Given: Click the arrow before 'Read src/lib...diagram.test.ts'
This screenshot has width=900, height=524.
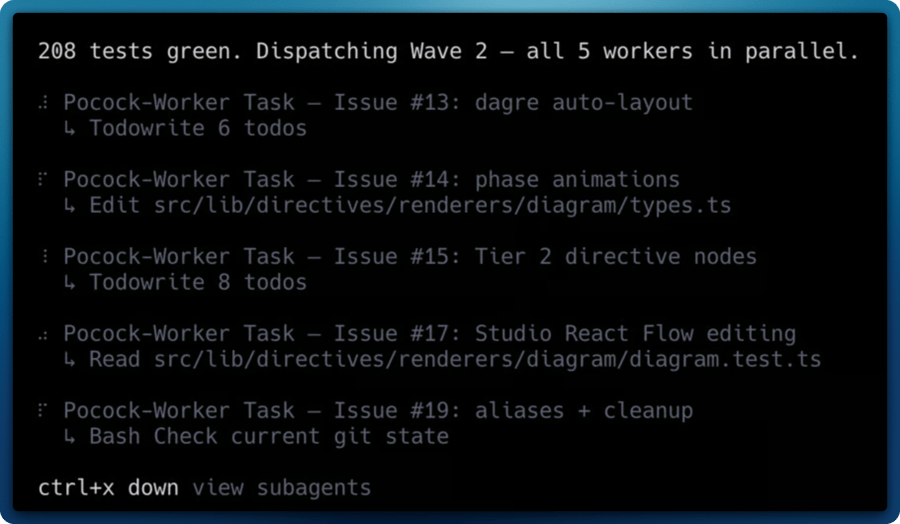Looking at the screenshot, I should coord(69,360).
